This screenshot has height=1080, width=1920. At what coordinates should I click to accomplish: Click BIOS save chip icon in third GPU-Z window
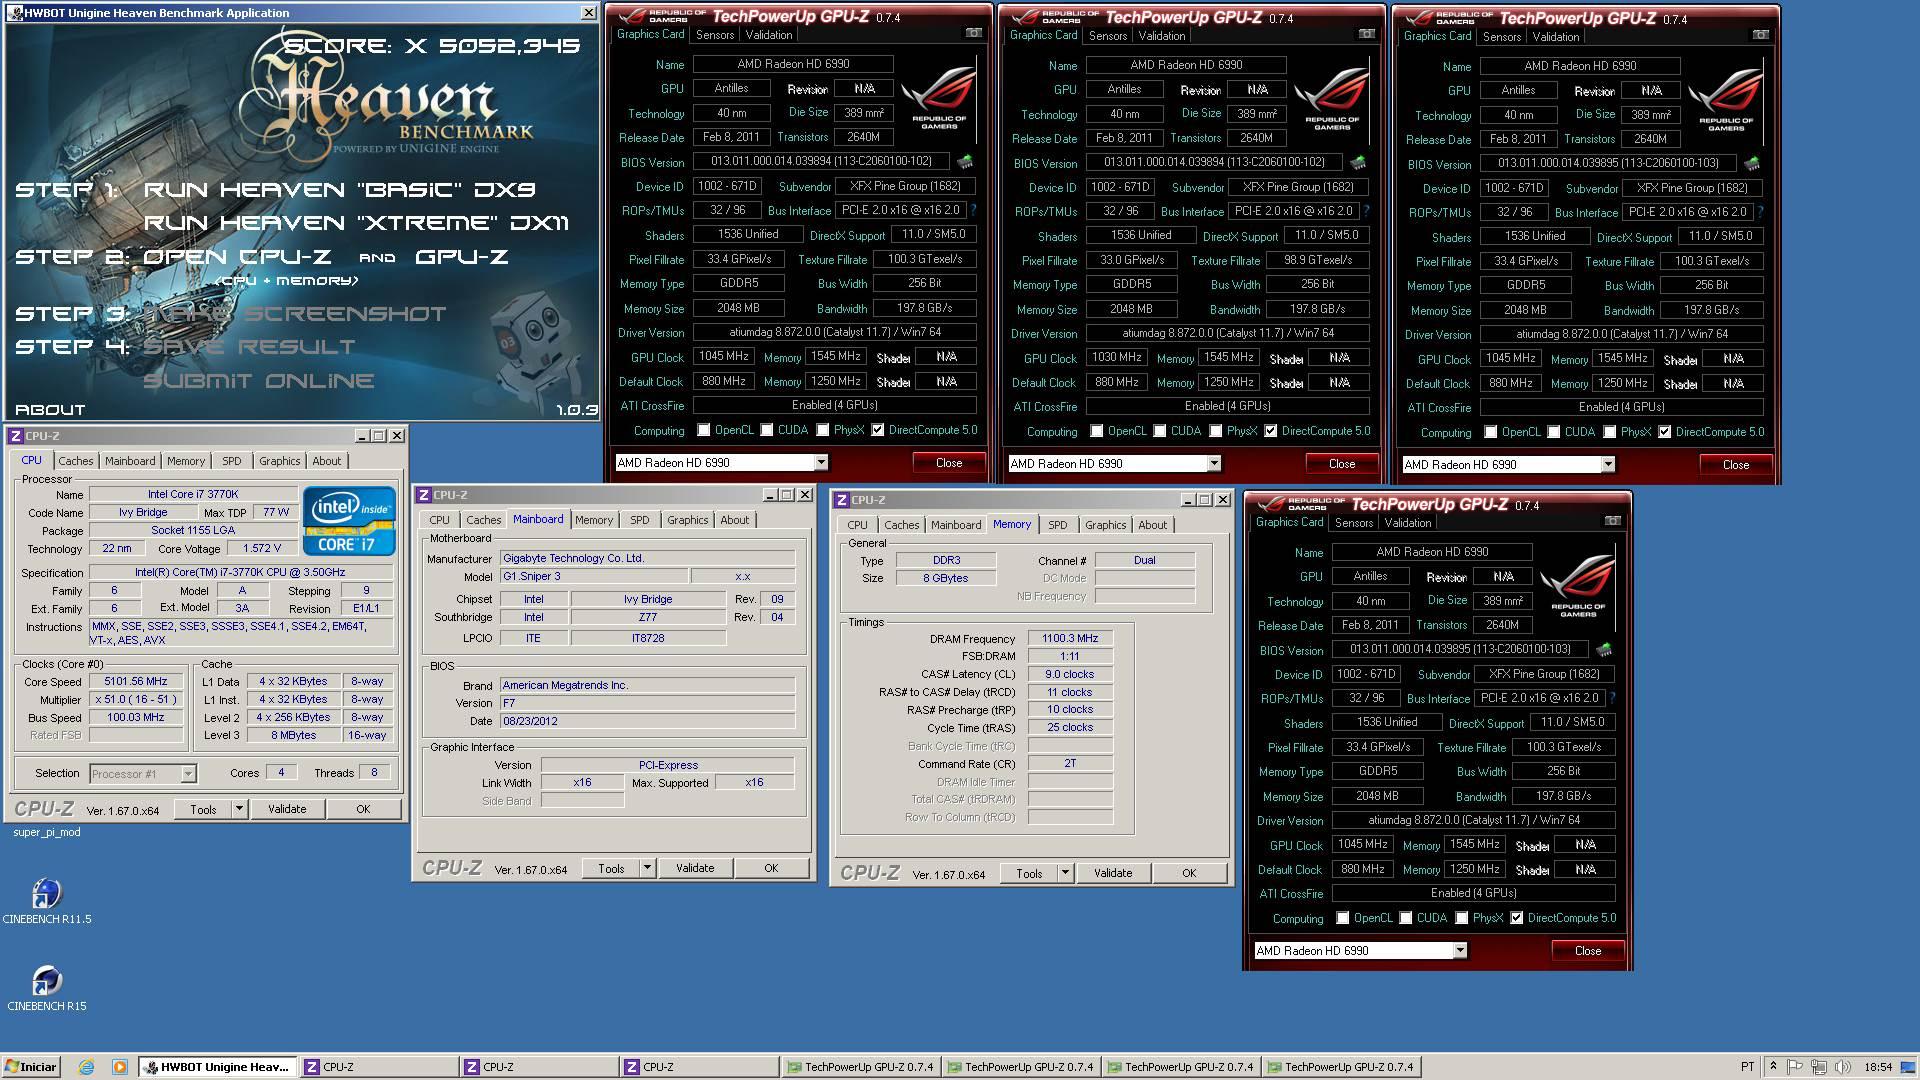(1752, 164)
